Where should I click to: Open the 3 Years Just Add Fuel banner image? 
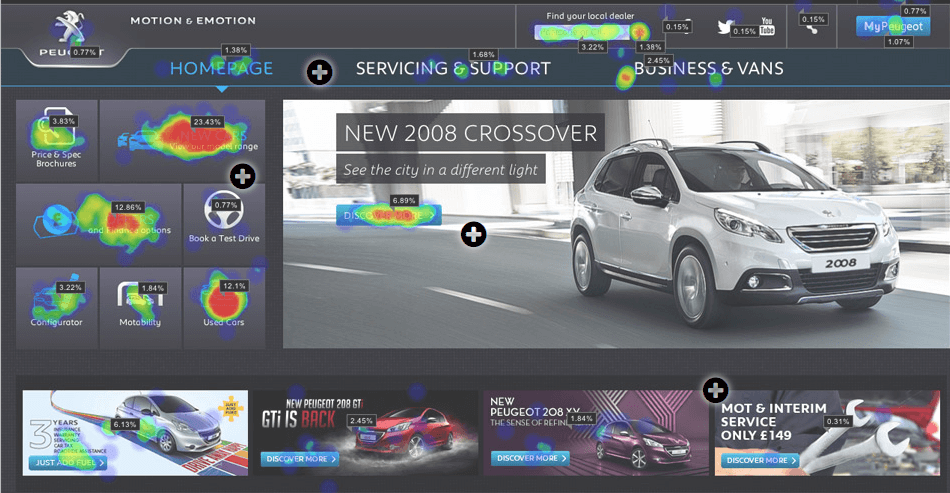[135, 432]
